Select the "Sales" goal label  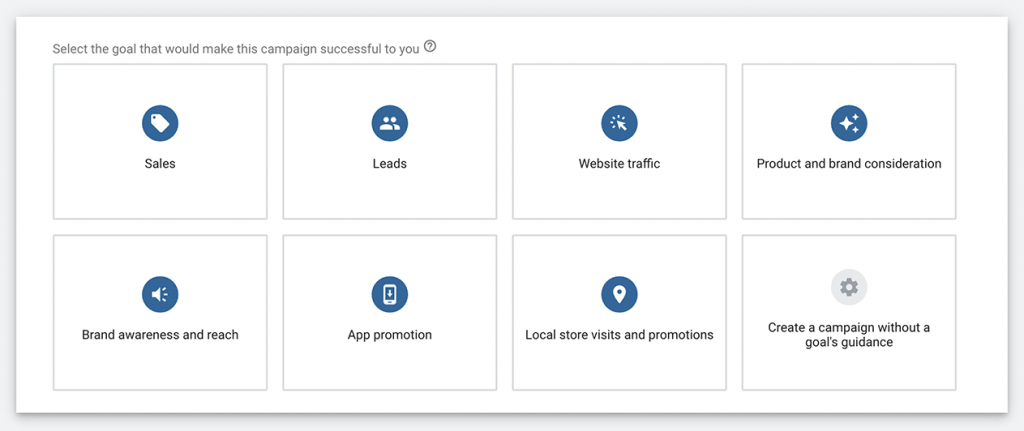(160, 164)
